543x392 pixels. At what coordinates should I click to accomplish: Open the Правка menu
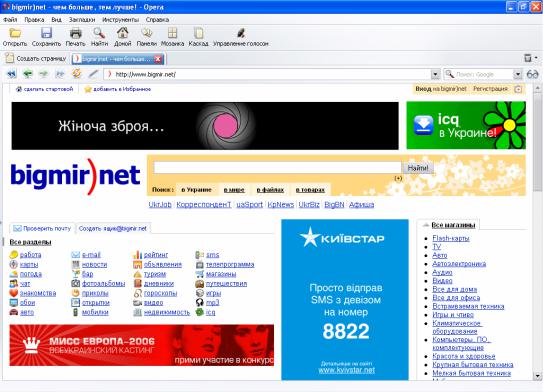click(34, 20)
